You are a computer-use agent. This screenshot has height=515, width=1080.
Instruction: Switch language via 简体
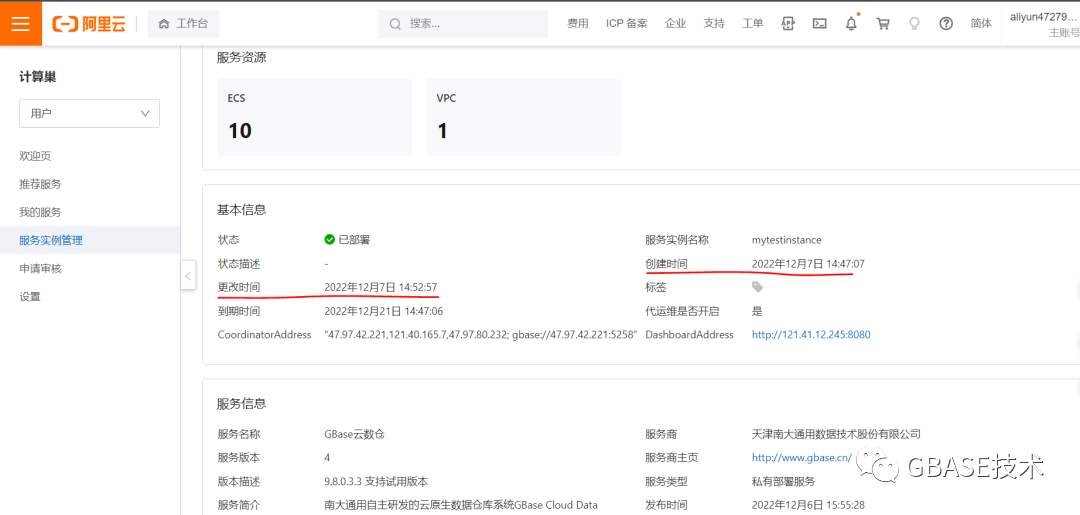click(x=982, y=23)
